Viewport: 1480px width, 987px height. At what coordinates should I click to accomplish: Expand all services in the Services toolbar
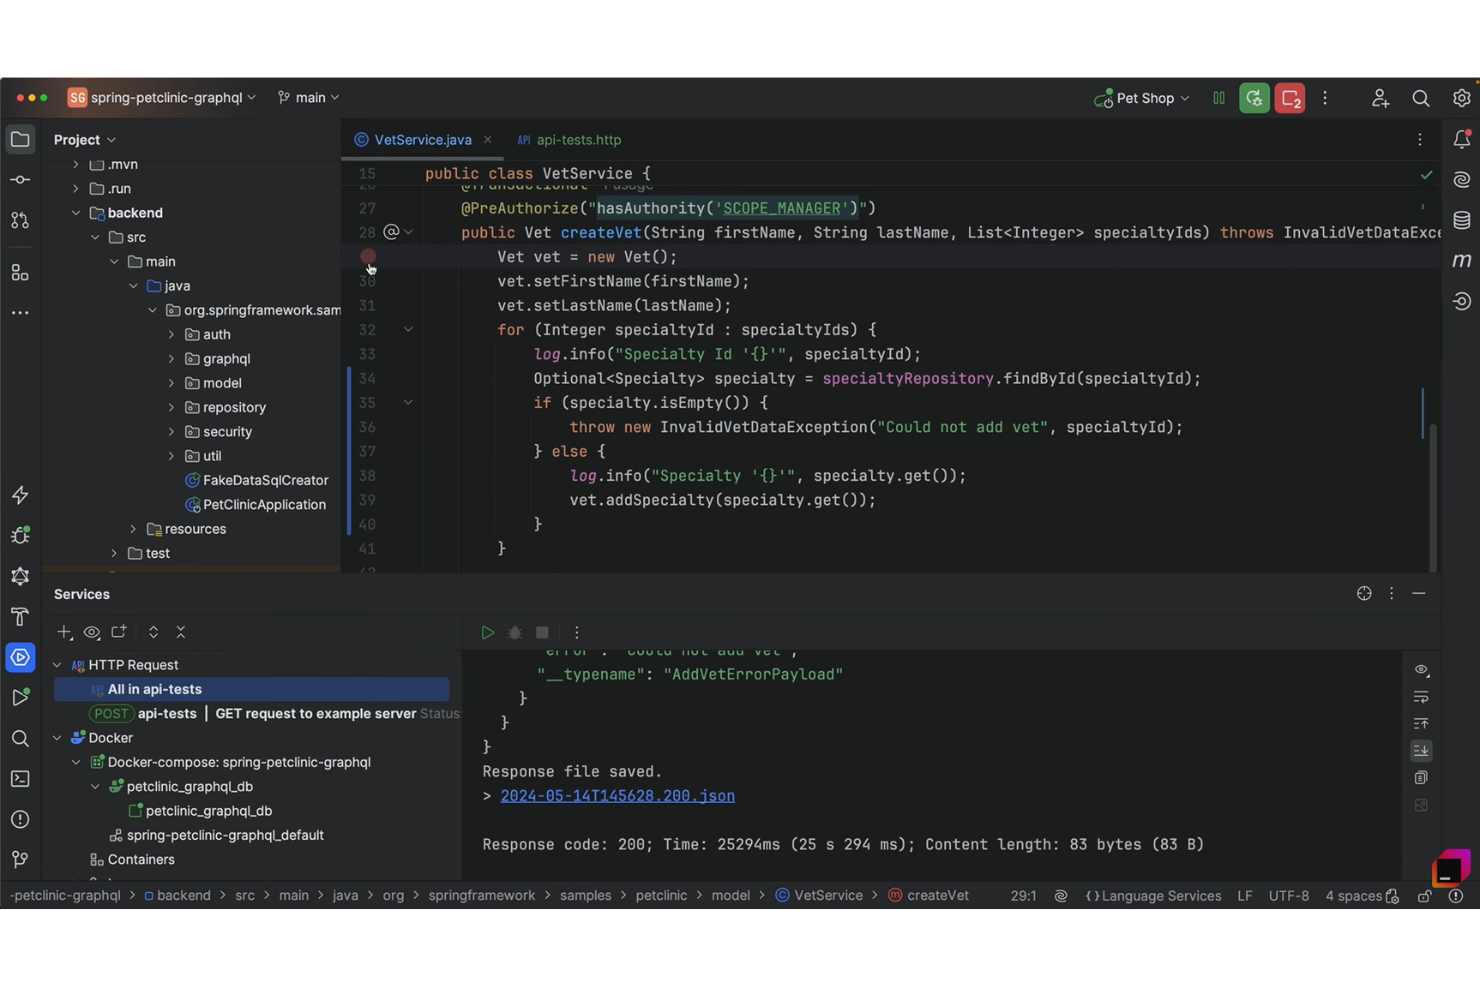coord(153,632)
